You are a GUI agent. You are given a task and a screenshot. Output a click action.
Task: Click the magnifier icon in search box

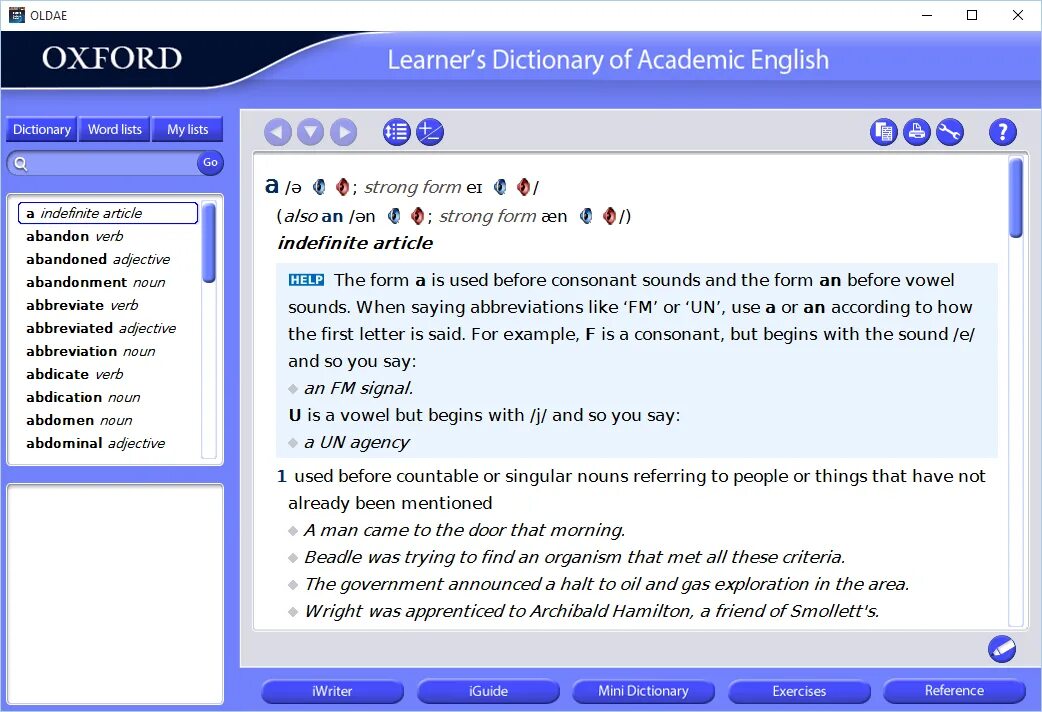pyautogui.click(x=21, y=164)
